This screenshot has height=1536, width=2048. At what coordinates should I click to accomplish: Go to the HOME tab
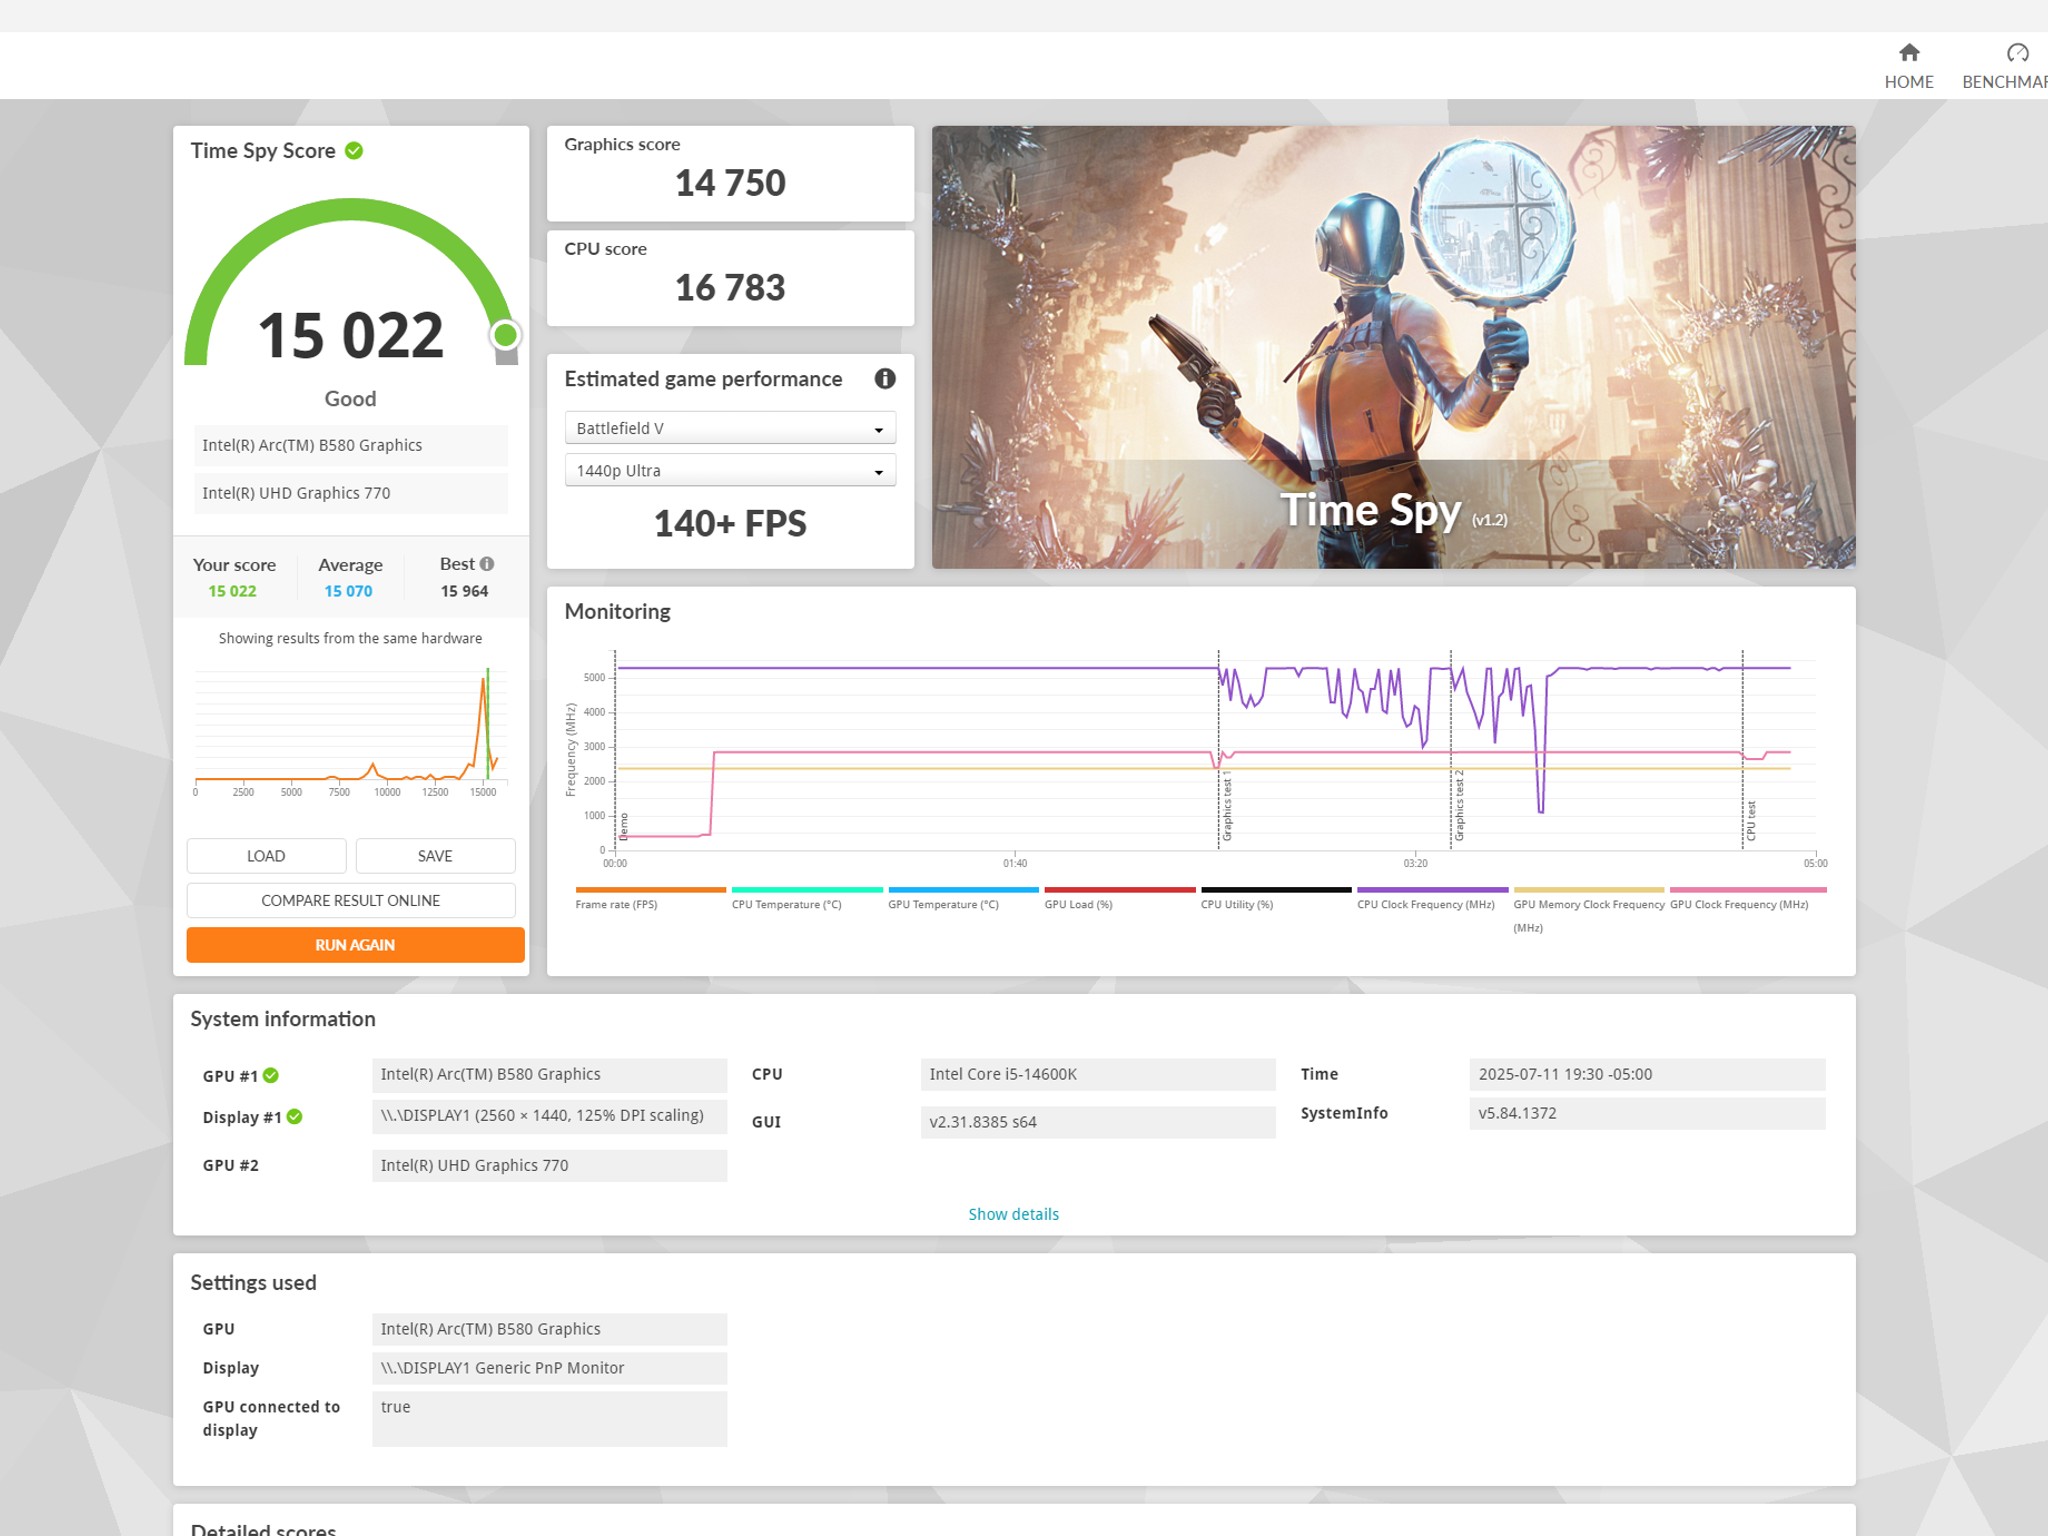pyautogui.click(x=1908, y=82)
